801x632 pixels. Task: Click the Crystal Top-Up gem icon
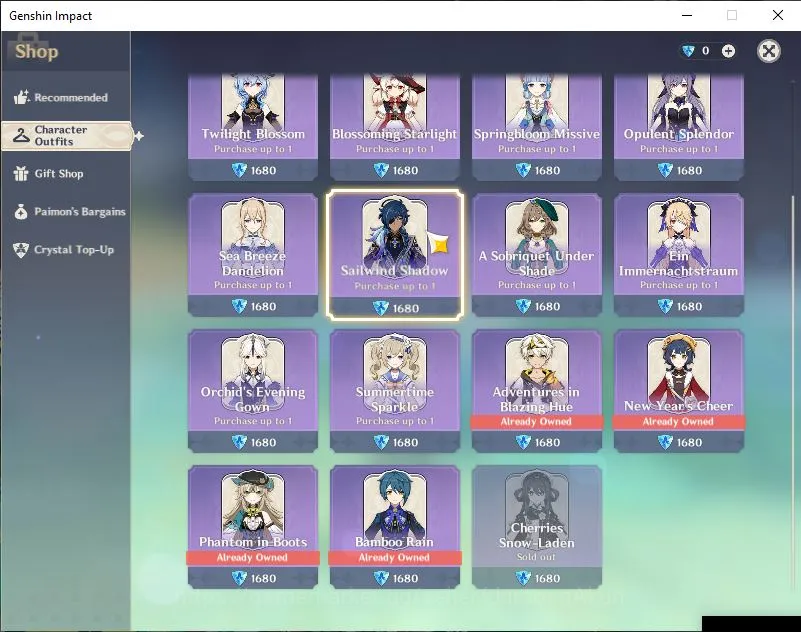pyautogui.click(x=21, y=250)
